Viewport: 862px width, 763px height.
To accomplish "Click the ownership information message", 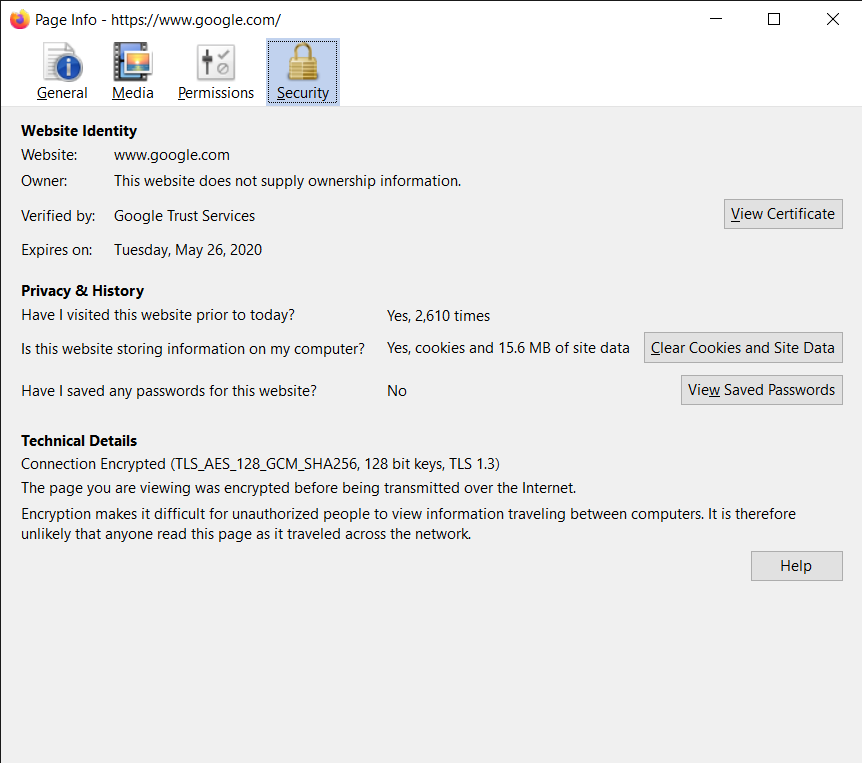I will click(288, 181).
